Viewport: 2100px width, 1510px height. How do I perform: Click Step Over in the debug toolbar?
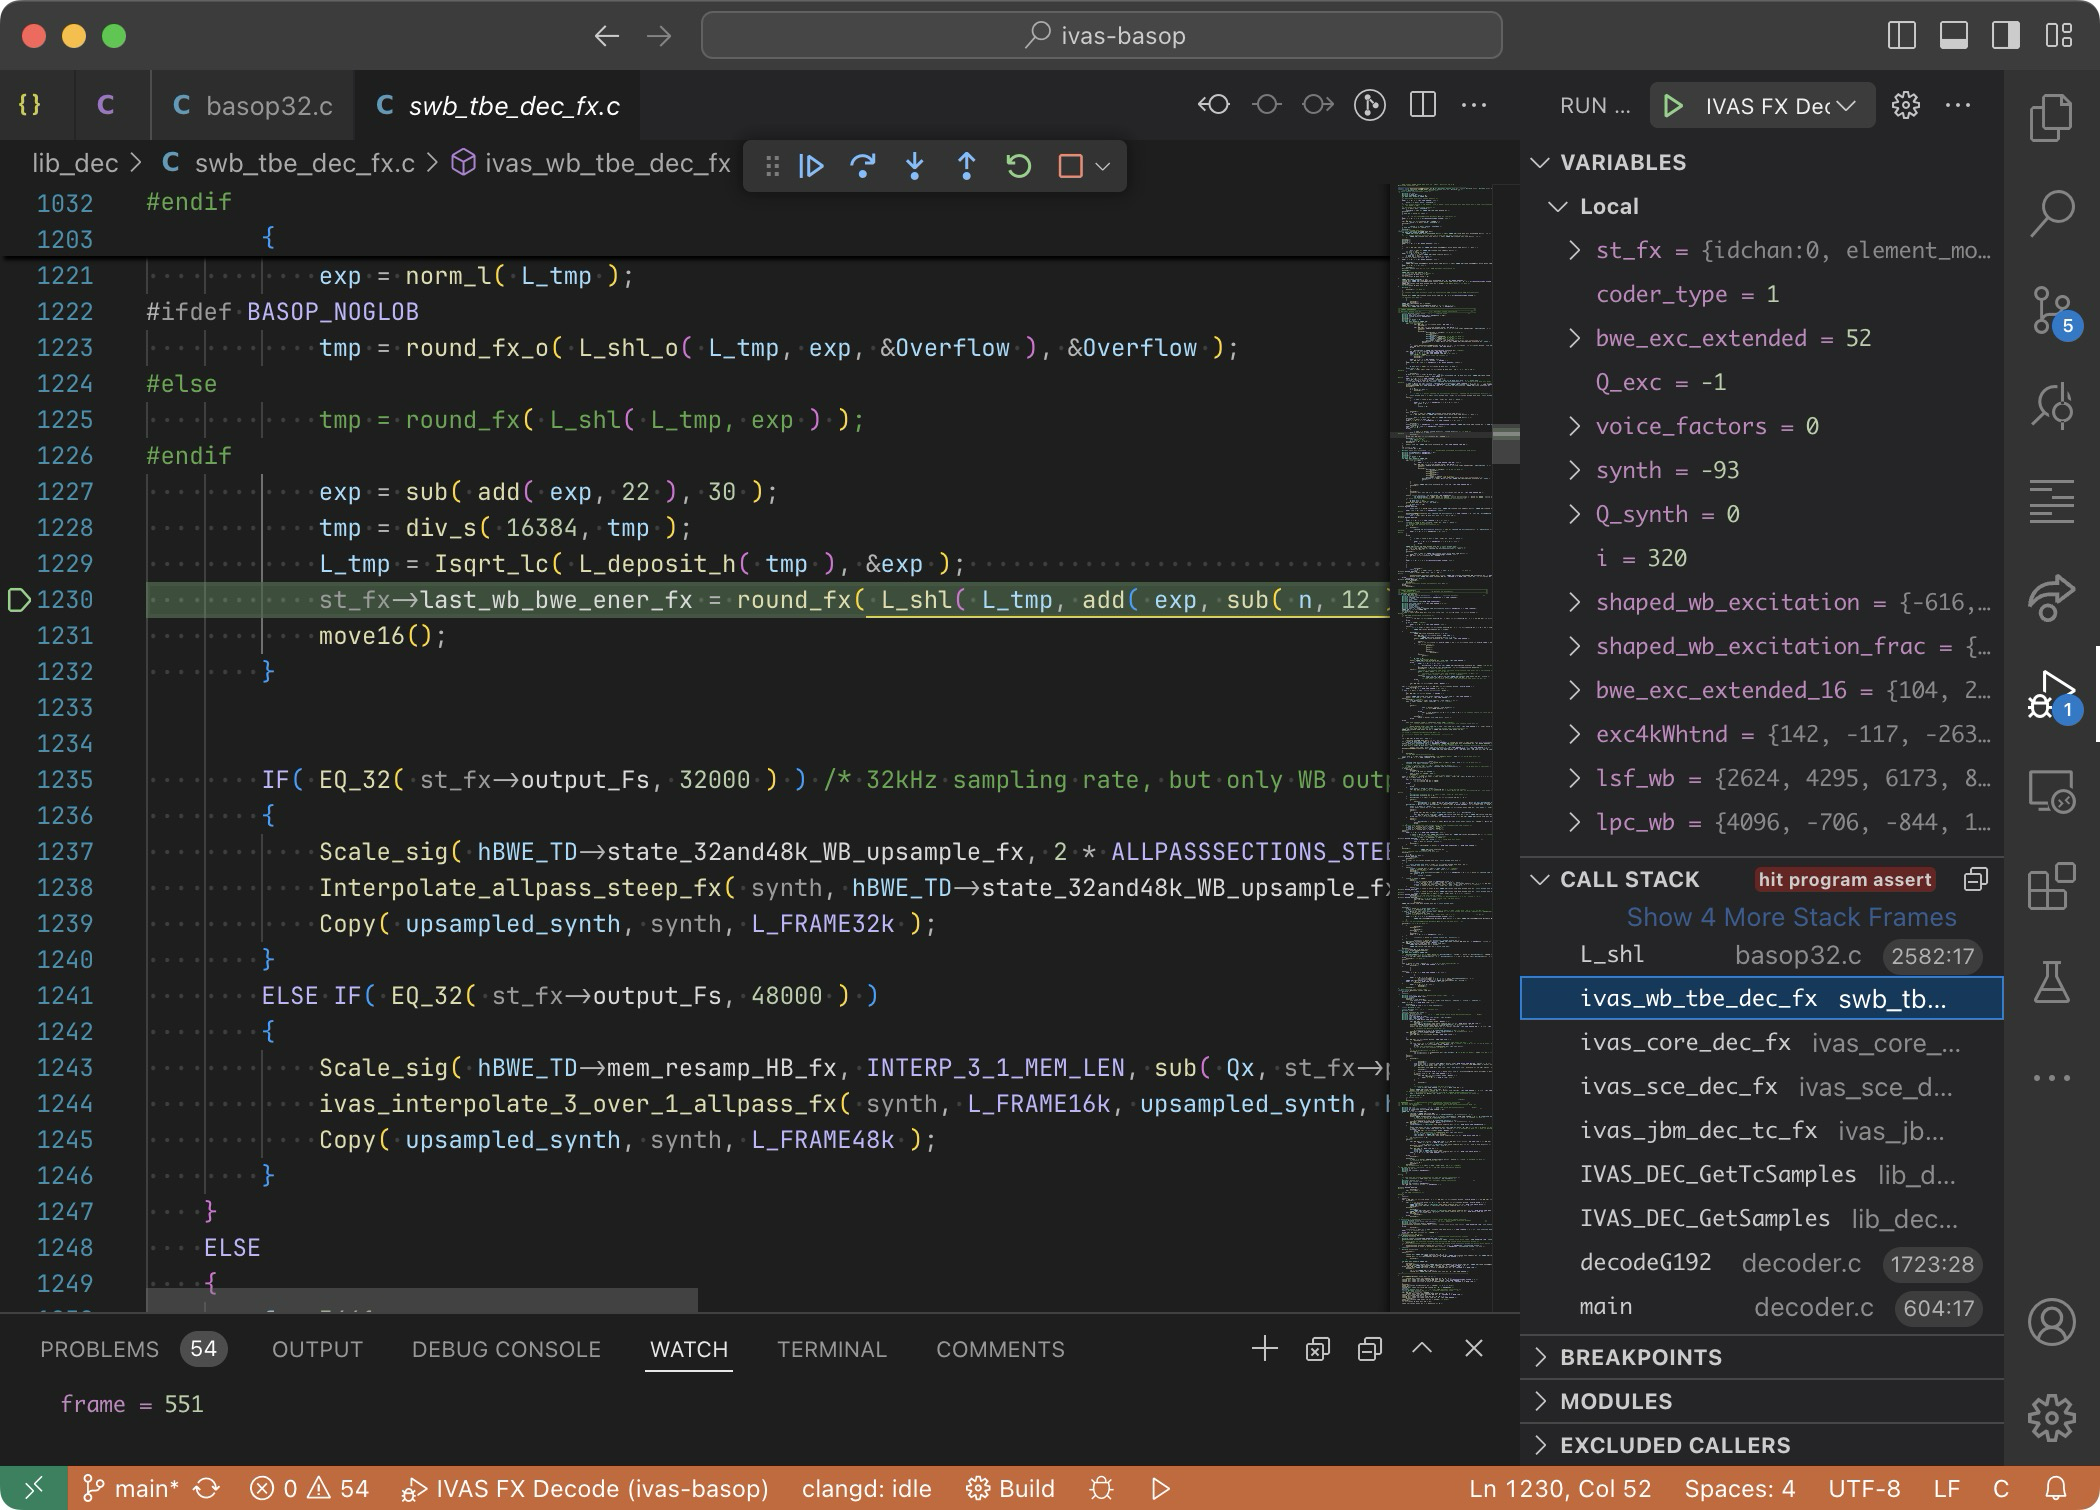click(x=862, y=166)
